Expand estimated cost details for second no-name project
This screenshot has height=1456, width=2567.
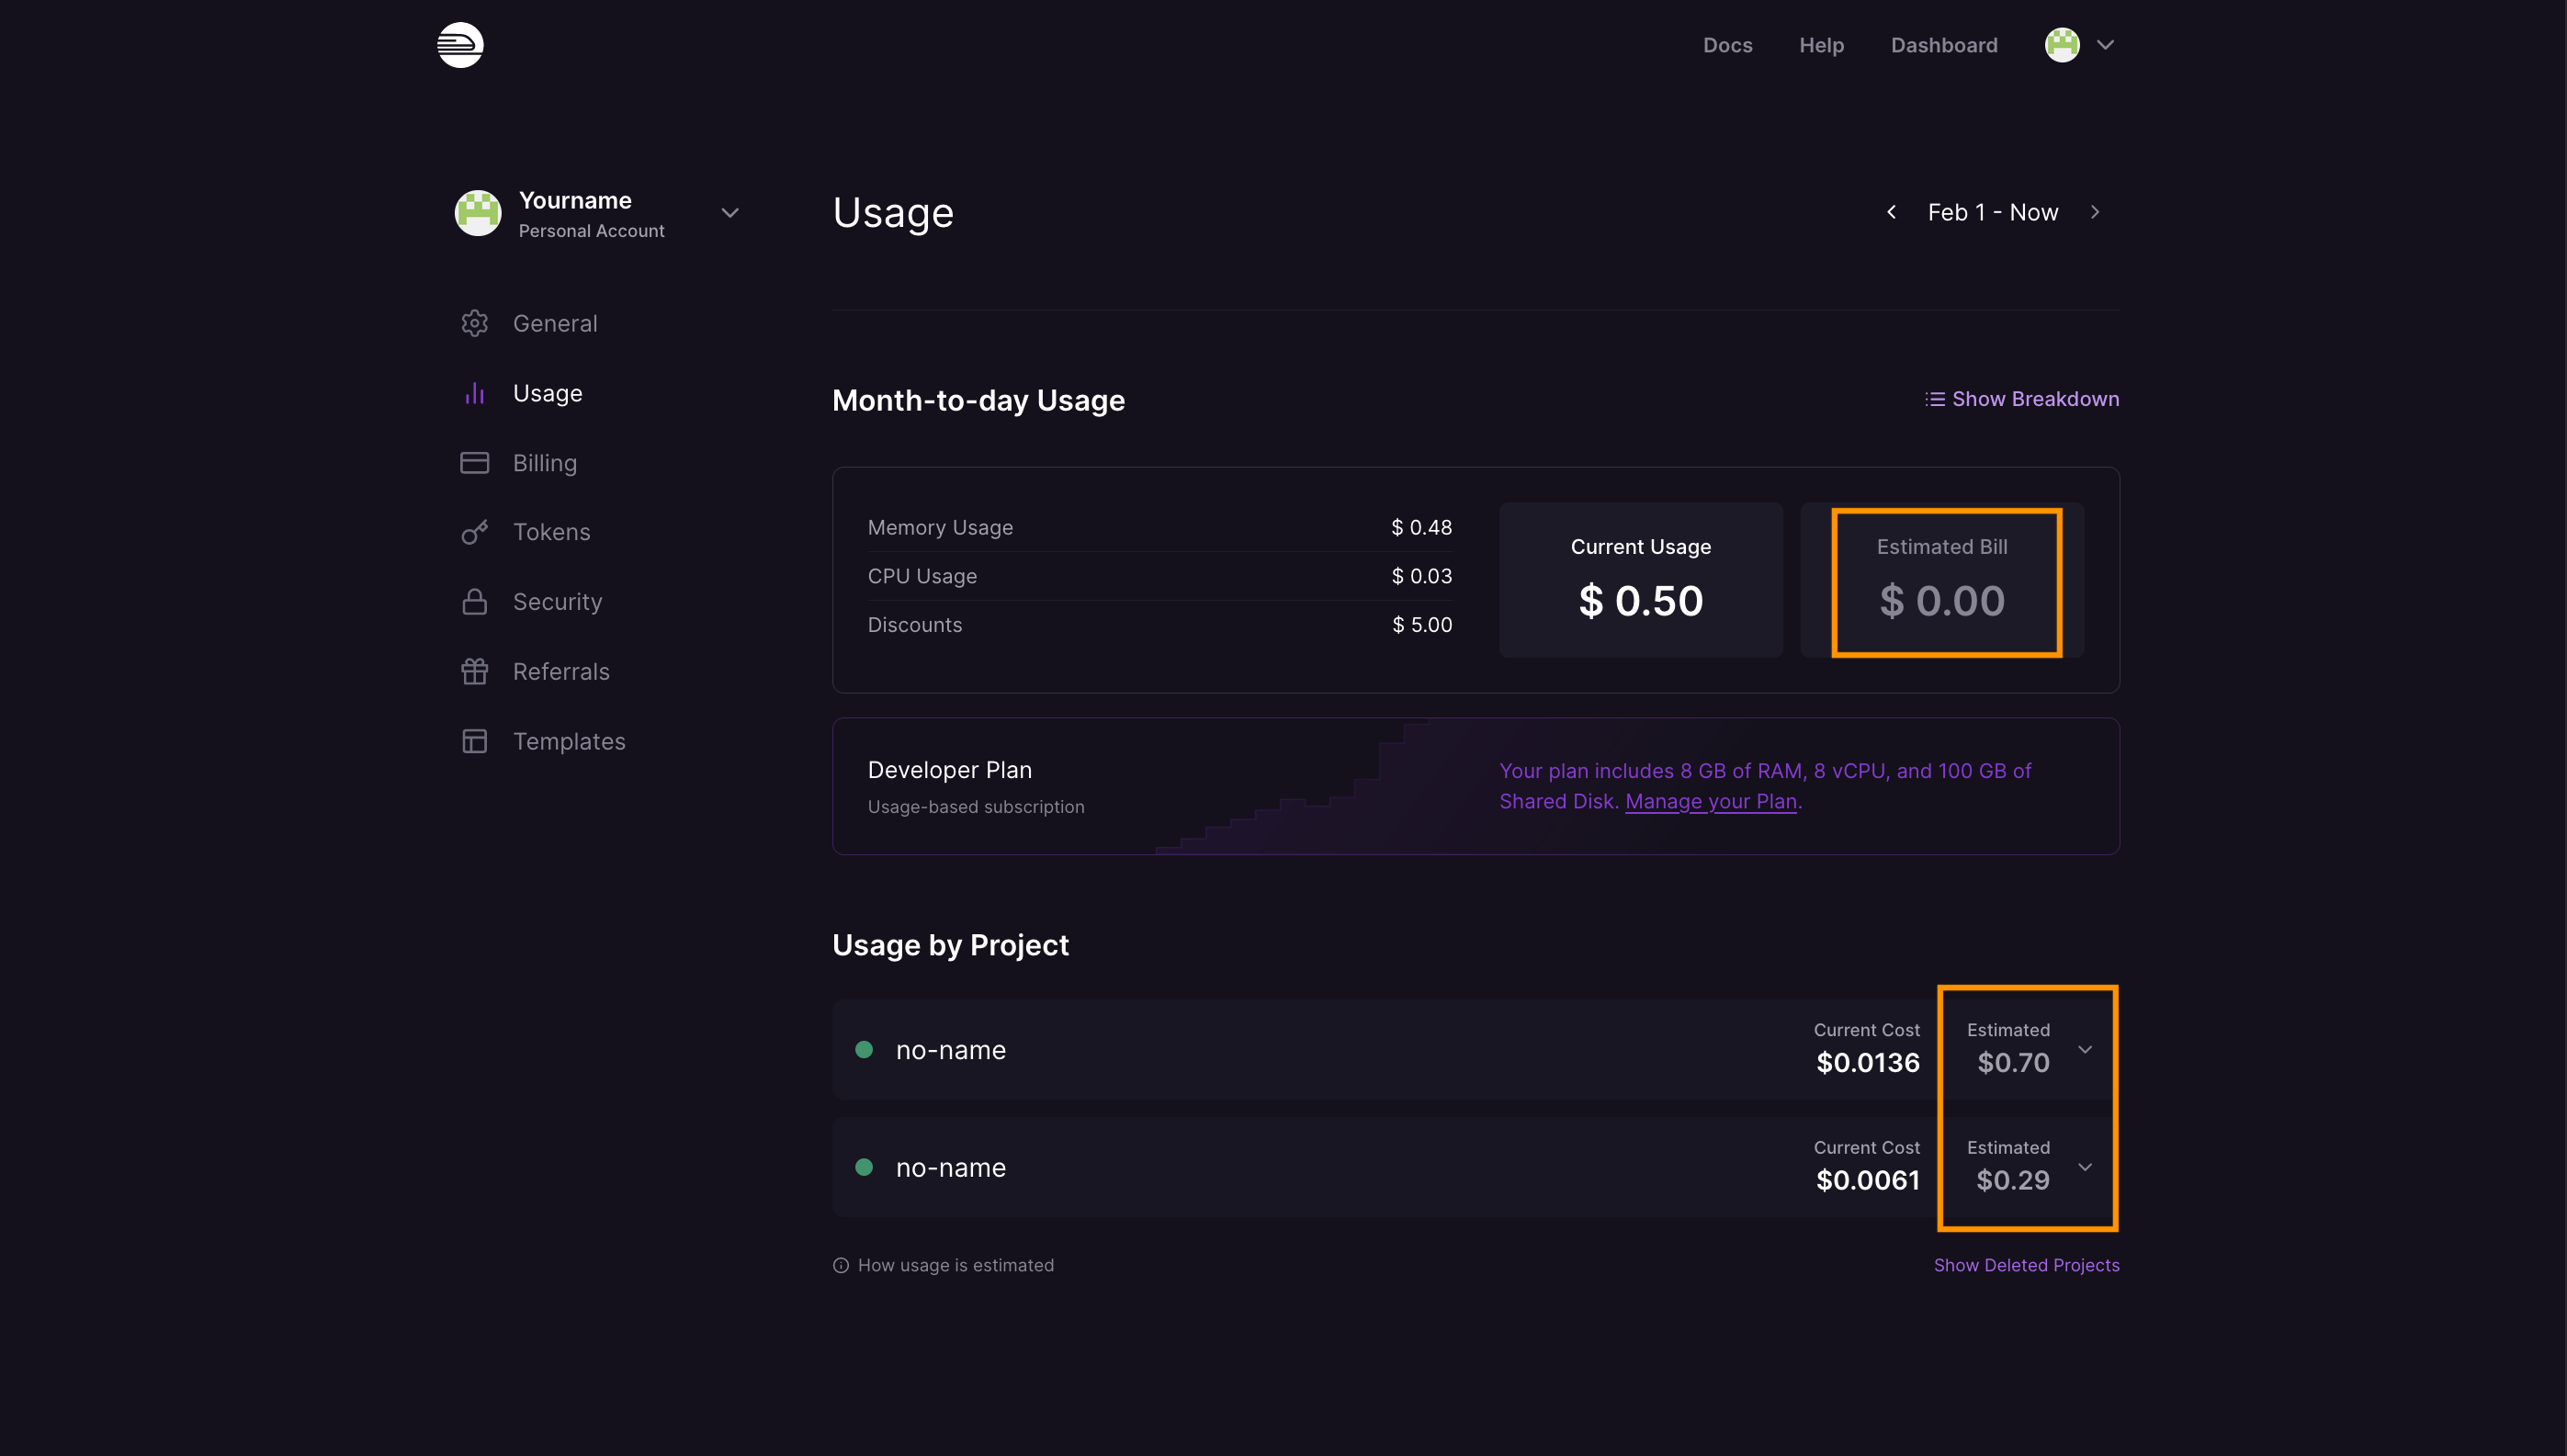pos(2085,1166)
